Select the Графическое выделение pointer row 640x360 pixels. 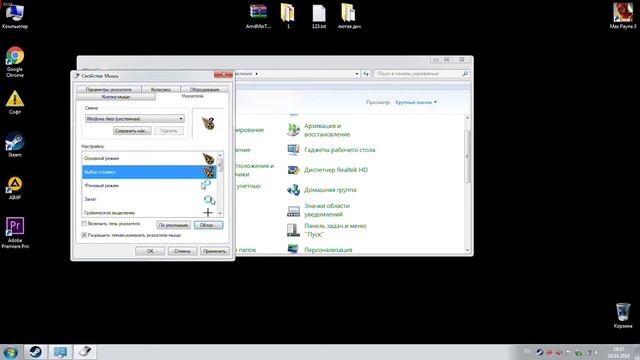pos(149,212)
